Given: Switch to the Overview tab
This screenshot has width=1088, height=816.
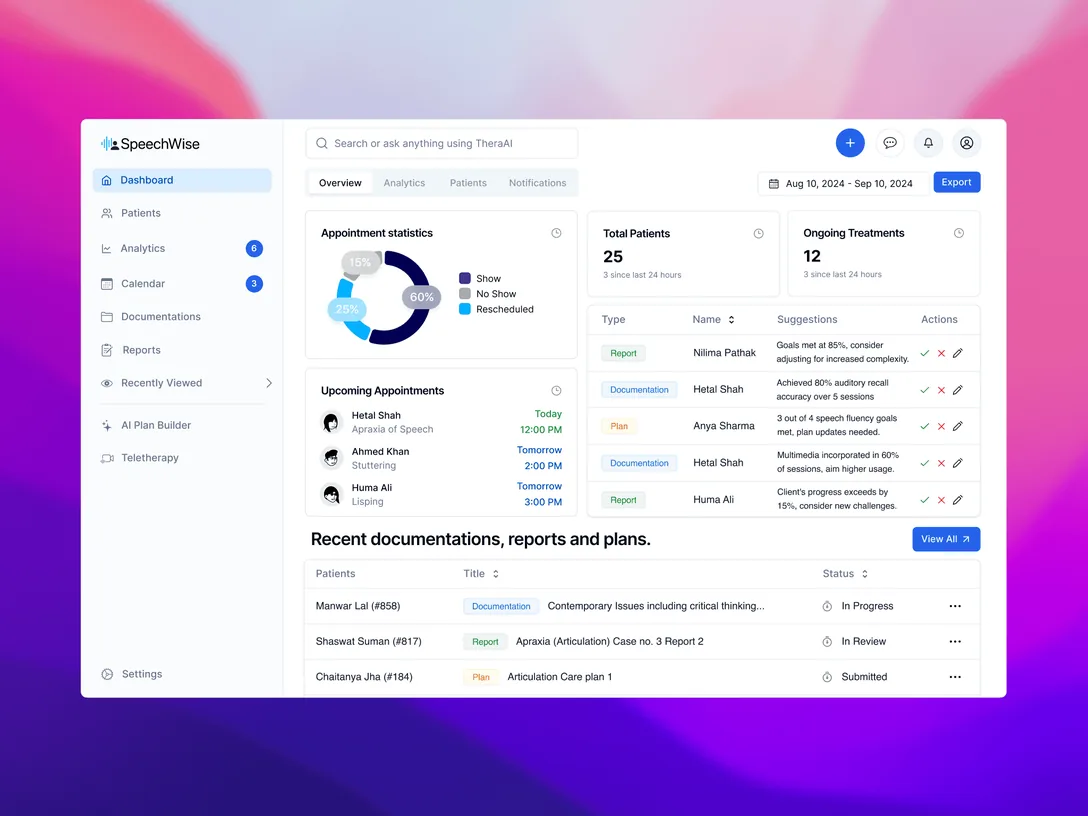Looking at the screenshot, I should [340, 182].
